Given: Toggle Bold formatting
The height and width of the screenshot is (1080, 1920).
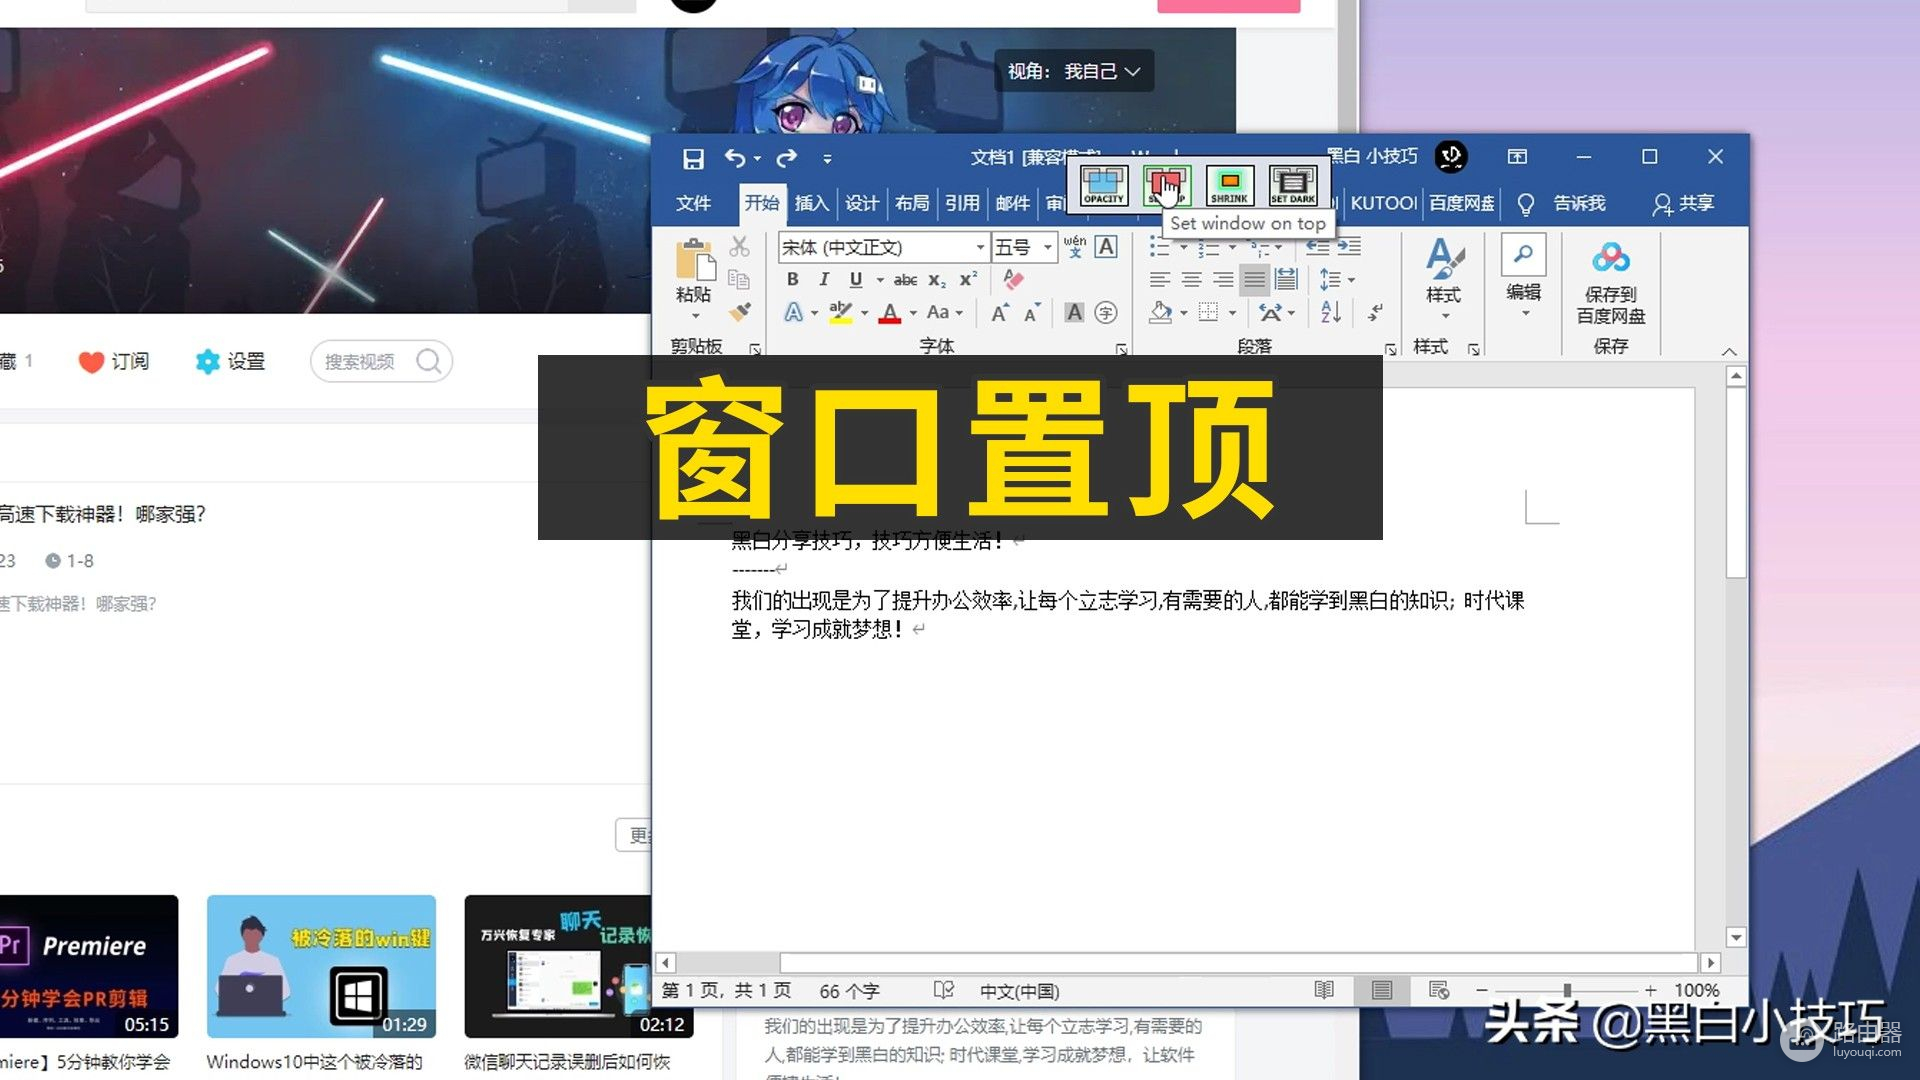Looking at the screenshot, I should click(x=792, y=279).
